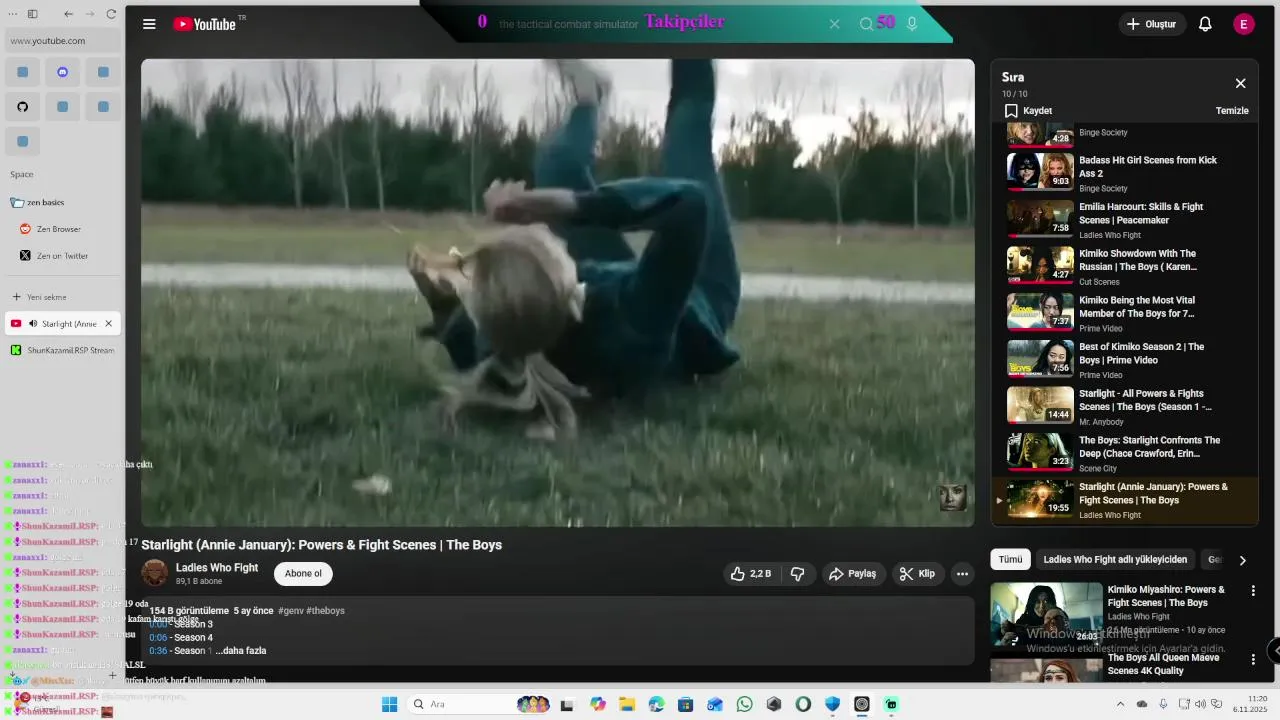The width and height of the screenshot is (1280, 720).
Task: Show hidden system tray icons chevron
Action: tap(1120, 704)
